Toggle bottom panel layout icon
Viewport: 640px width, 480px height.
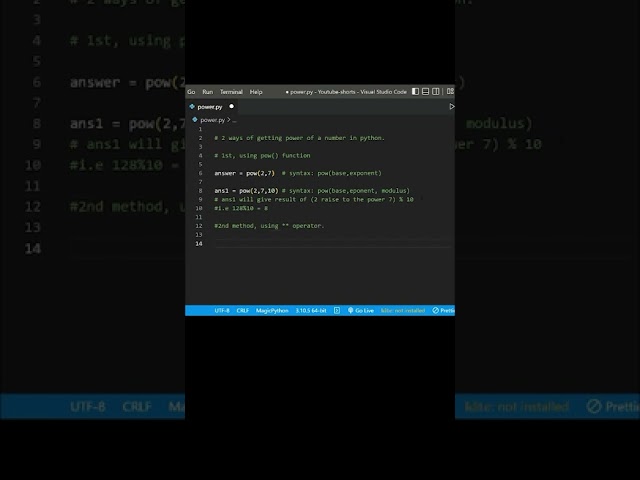425,91
